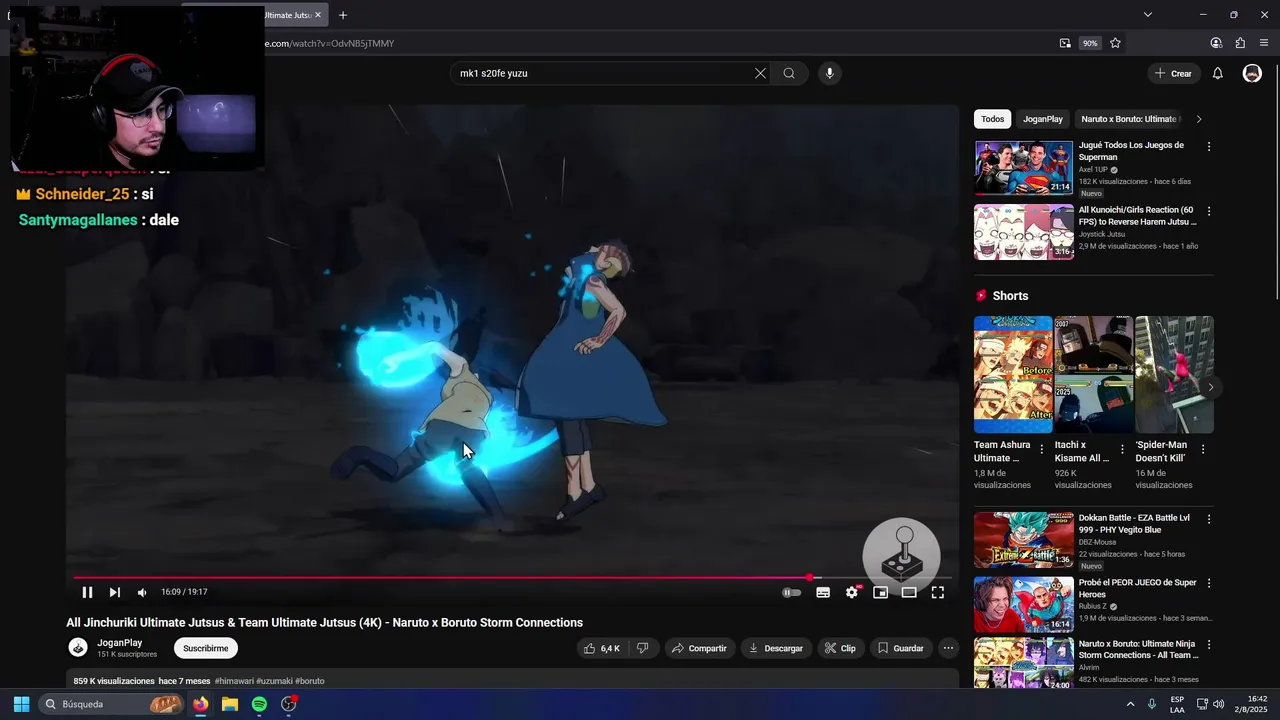This screenshot has width=1280, height=720.
Task: Start voice search with microphone
Action: 829,73
